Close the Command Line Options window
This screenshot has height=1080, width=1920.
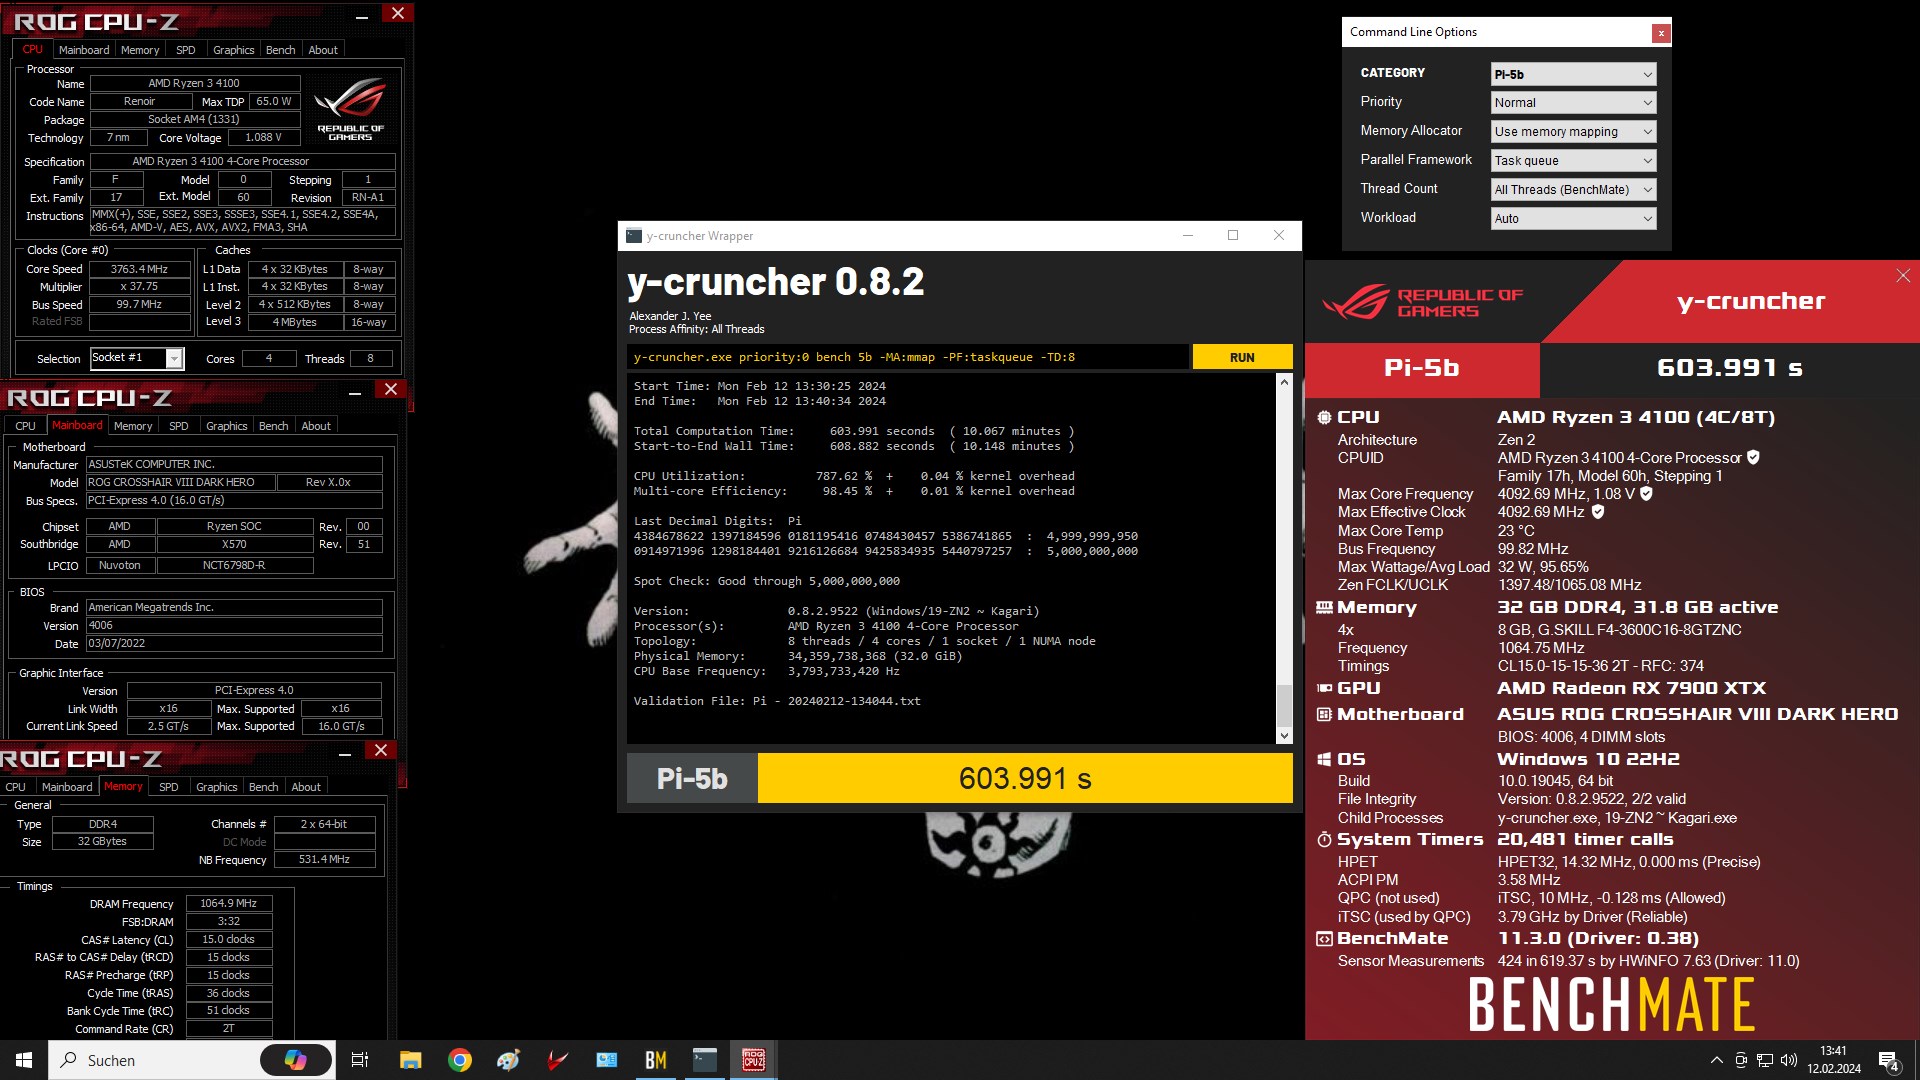click(x=1661, y=33)
